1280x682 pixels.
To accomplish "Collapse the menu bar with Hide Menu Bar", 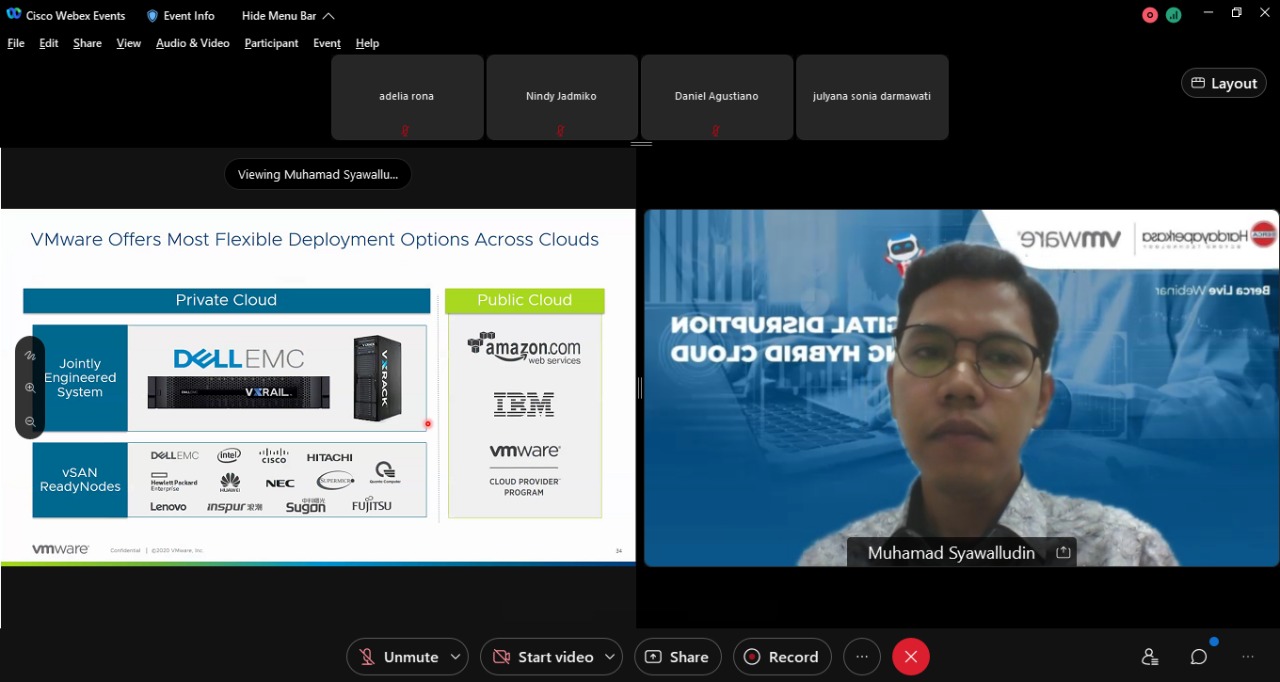I will (288, 16).
